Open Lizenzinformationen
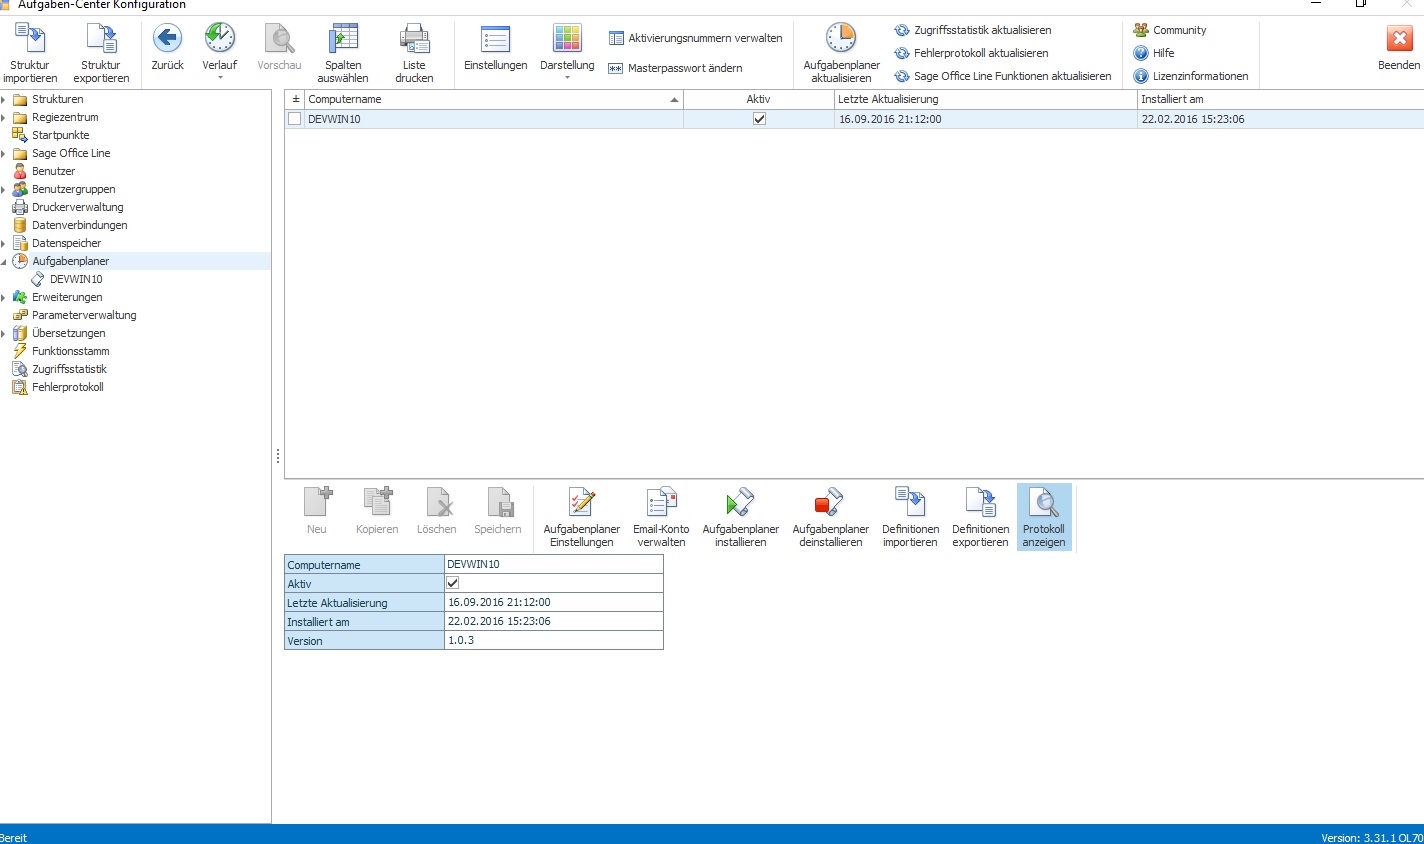This screenshot has height=844, width=1424. pos(1191,76)
